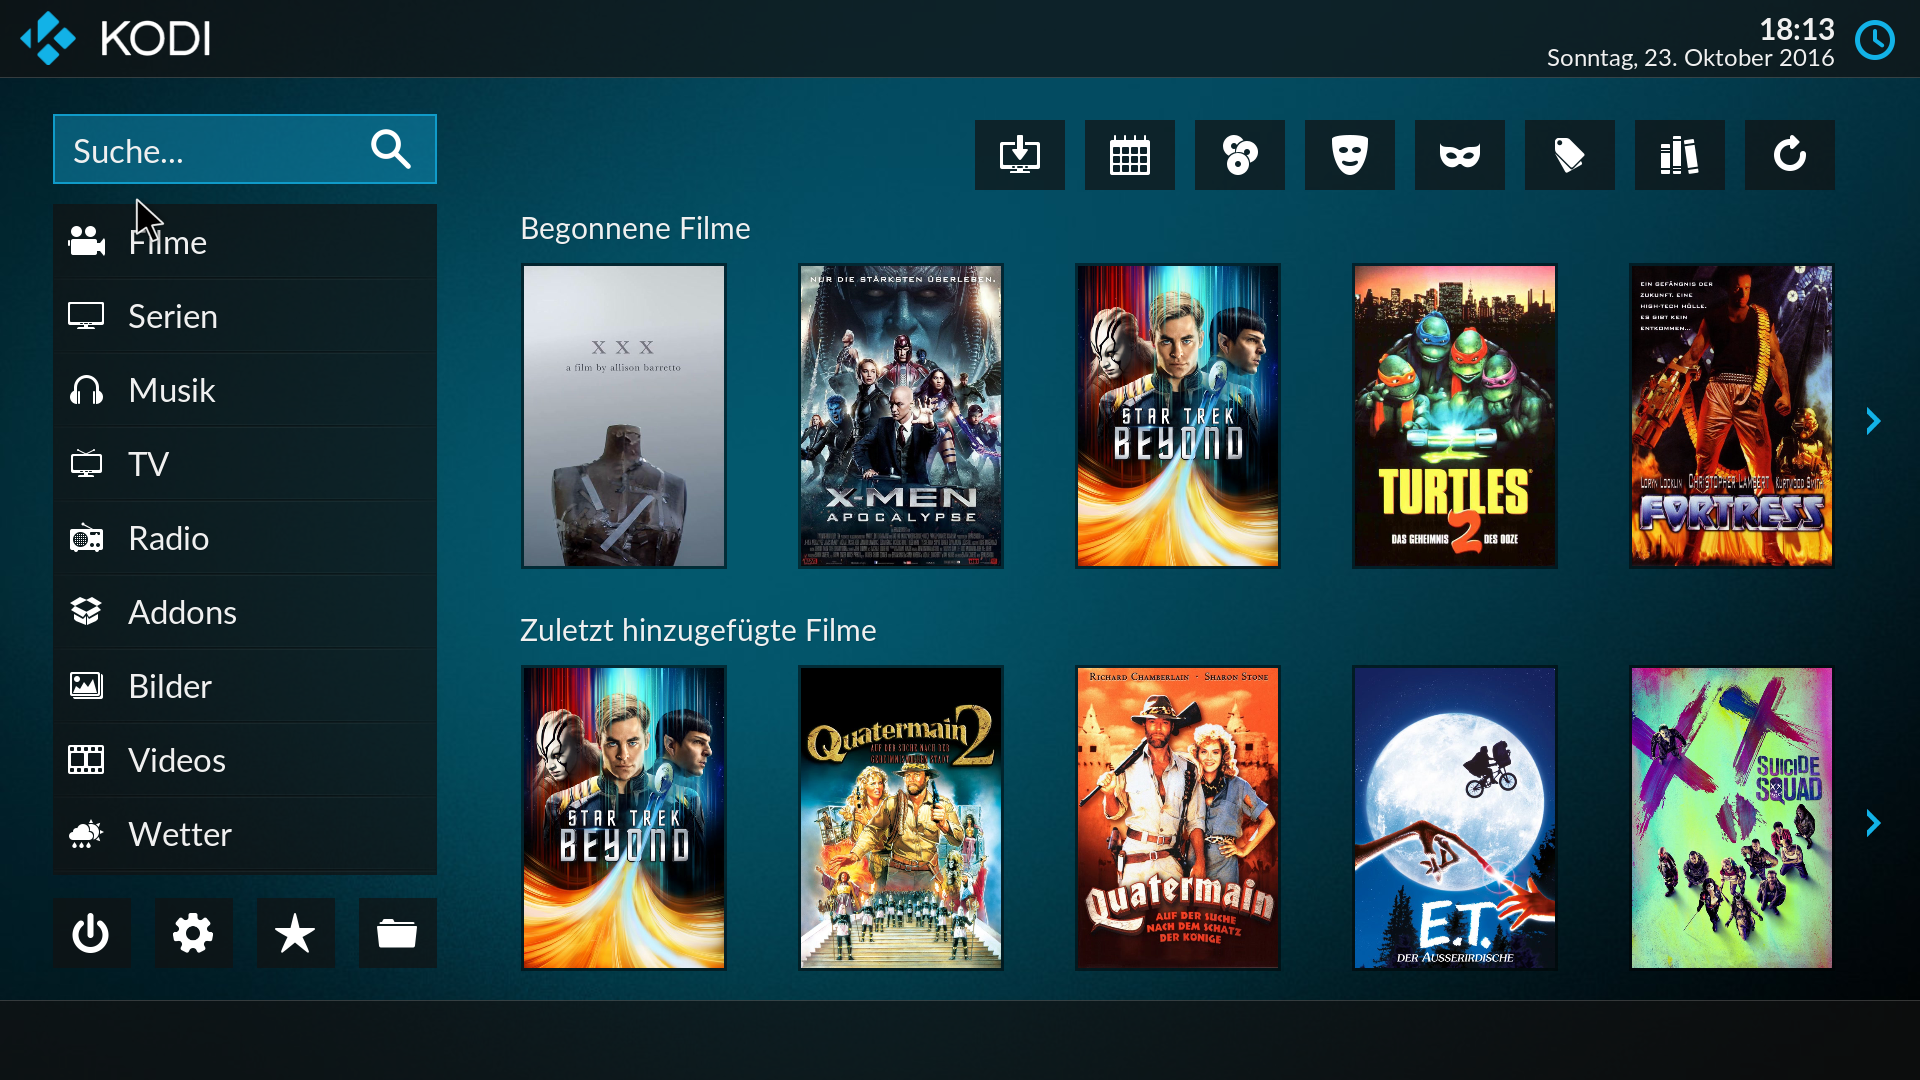1920x1080 pixels.
Task: Click the picture icon beside Bilder
Action: click(86, 686)
